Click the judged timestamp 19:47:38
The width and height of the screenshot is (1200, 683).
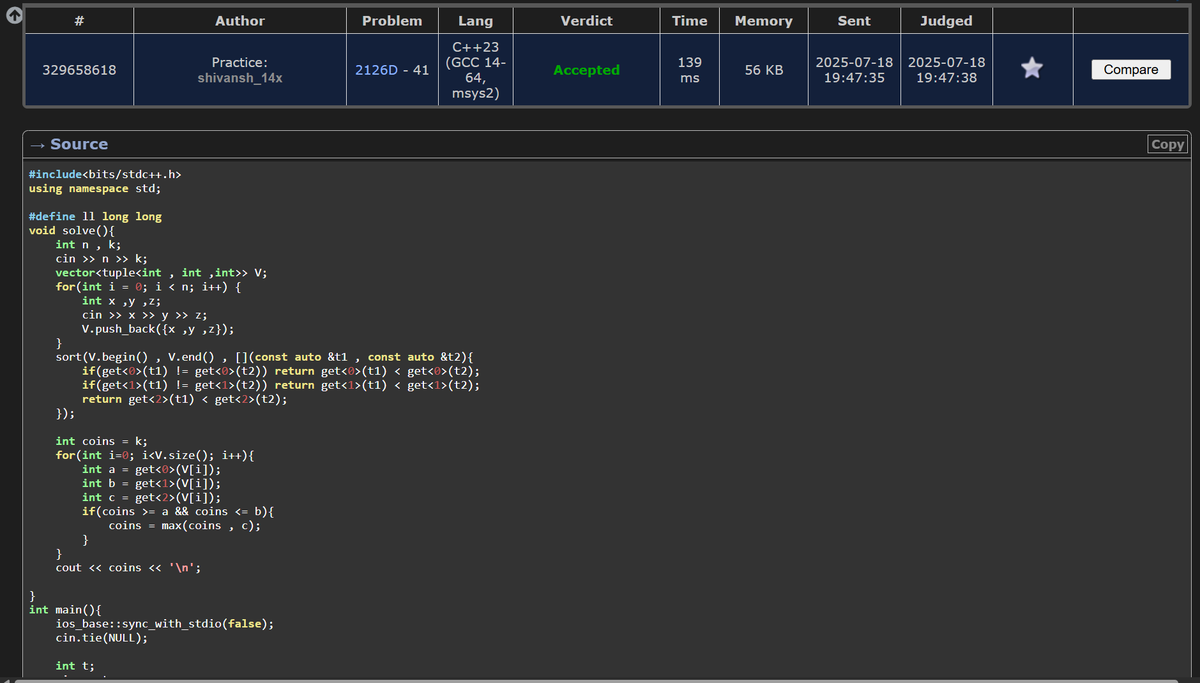point(946,78)
